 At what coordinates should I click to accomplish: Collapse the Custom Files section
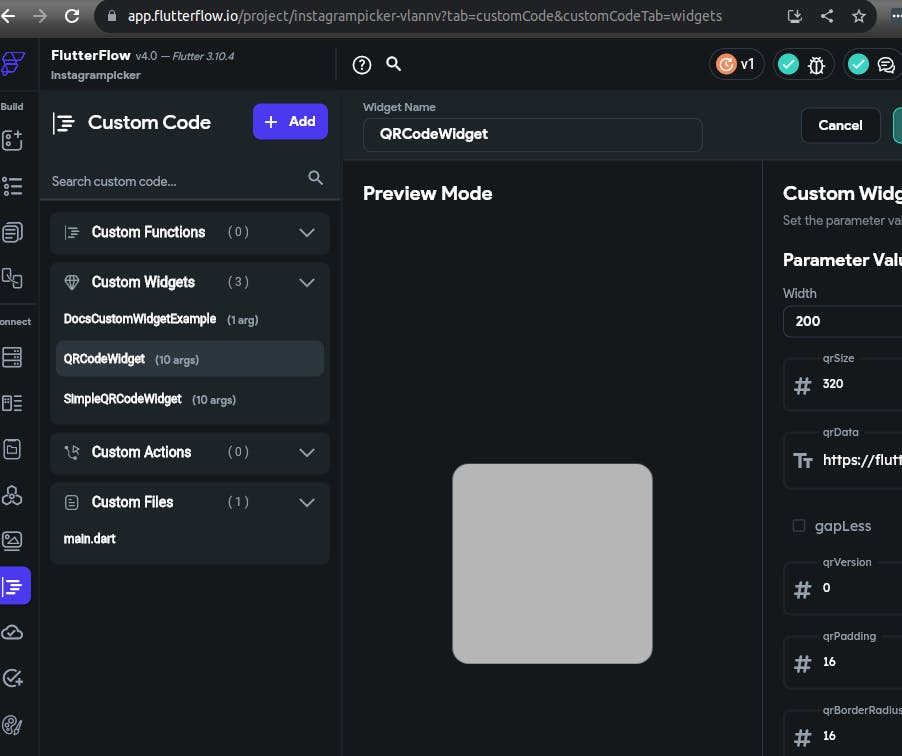[x=307, y=502]
